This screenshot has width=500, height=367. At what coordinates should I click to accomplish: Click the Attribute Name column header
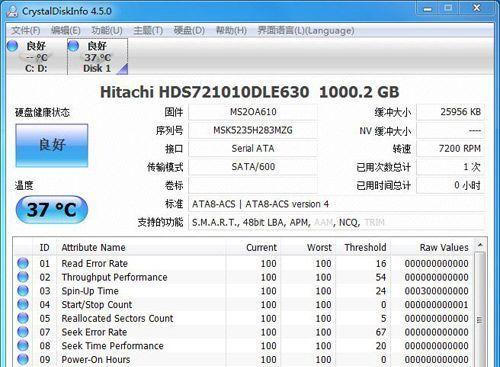pos(142,248)
